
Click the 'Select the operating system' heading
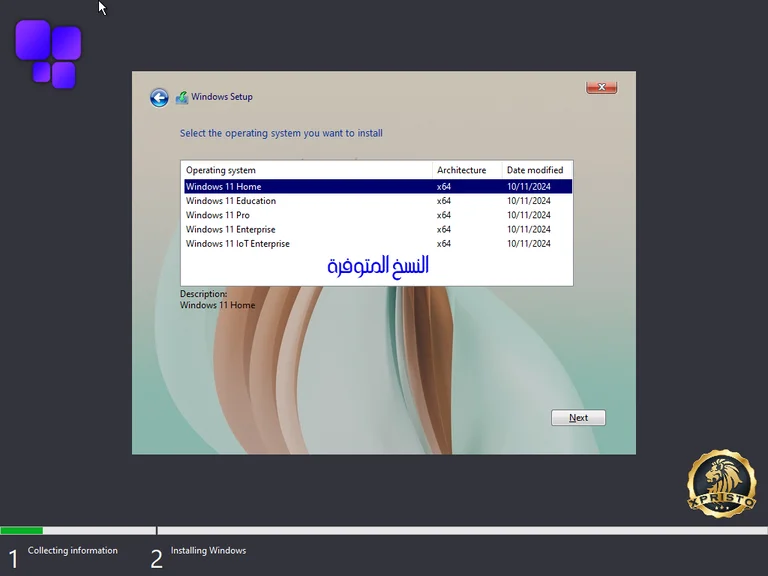(x=281, y=133)
